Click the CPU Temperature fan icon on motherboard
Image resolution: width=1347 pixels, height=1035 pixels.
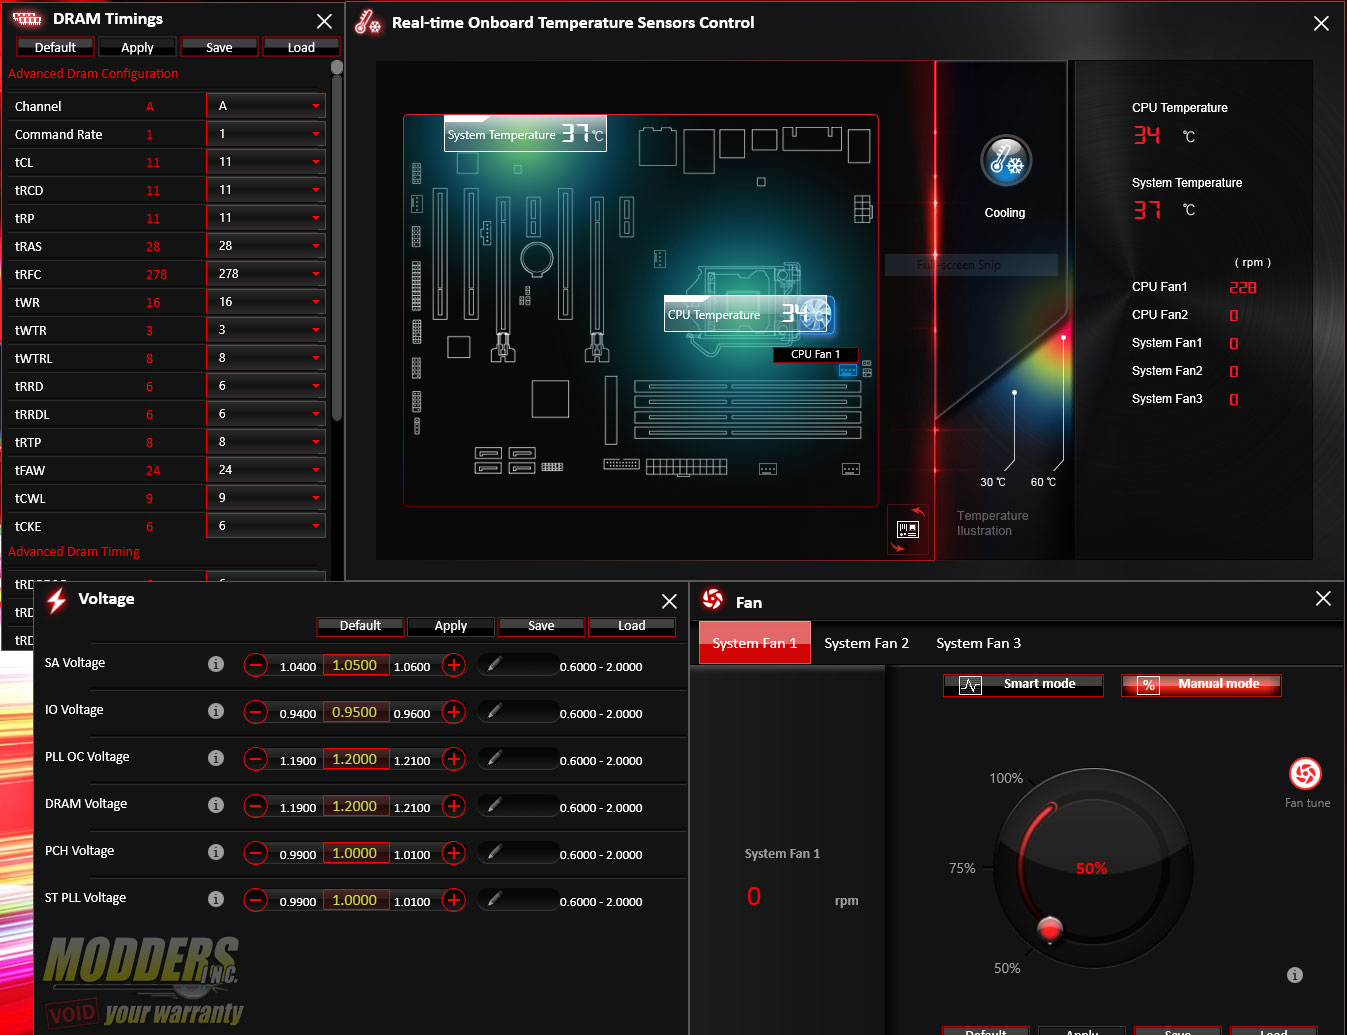tap(815, 314)
